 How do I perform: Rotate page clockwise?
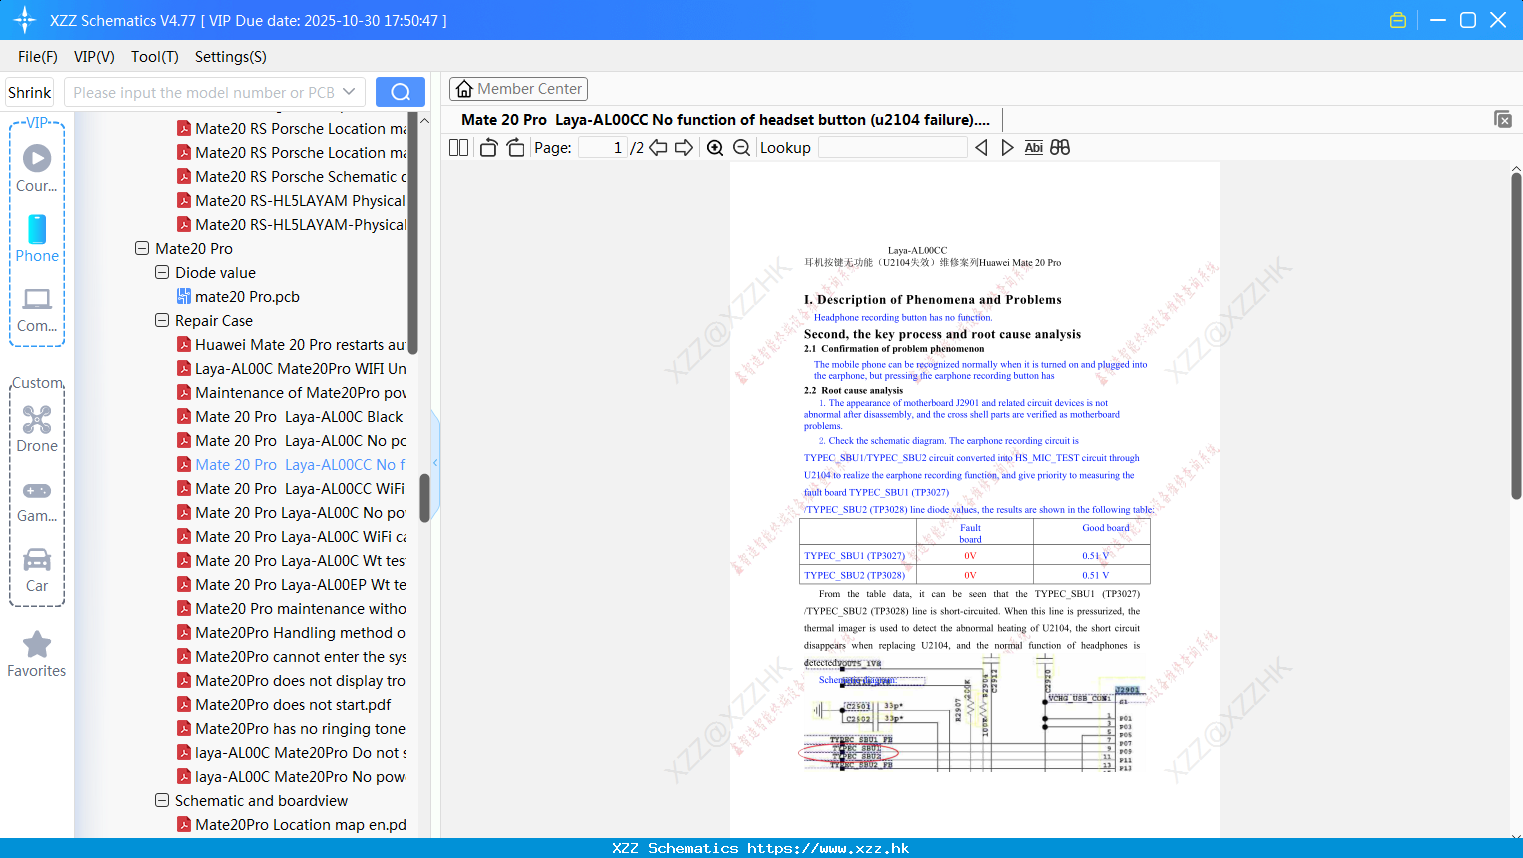[515, 148]
